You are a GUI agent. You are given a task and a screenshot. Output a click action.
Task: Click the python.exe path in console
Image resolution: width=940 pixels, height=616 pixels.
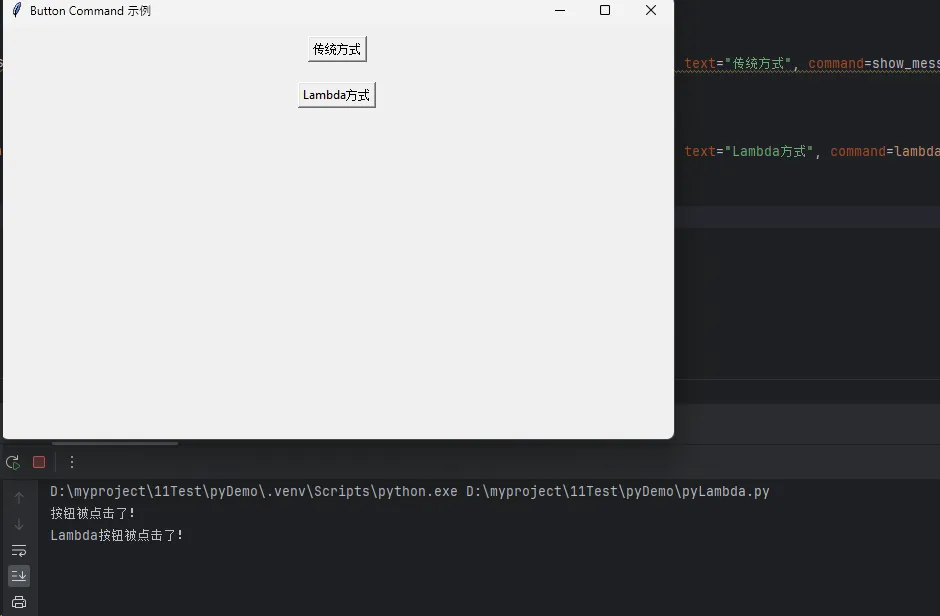(254, 491)
